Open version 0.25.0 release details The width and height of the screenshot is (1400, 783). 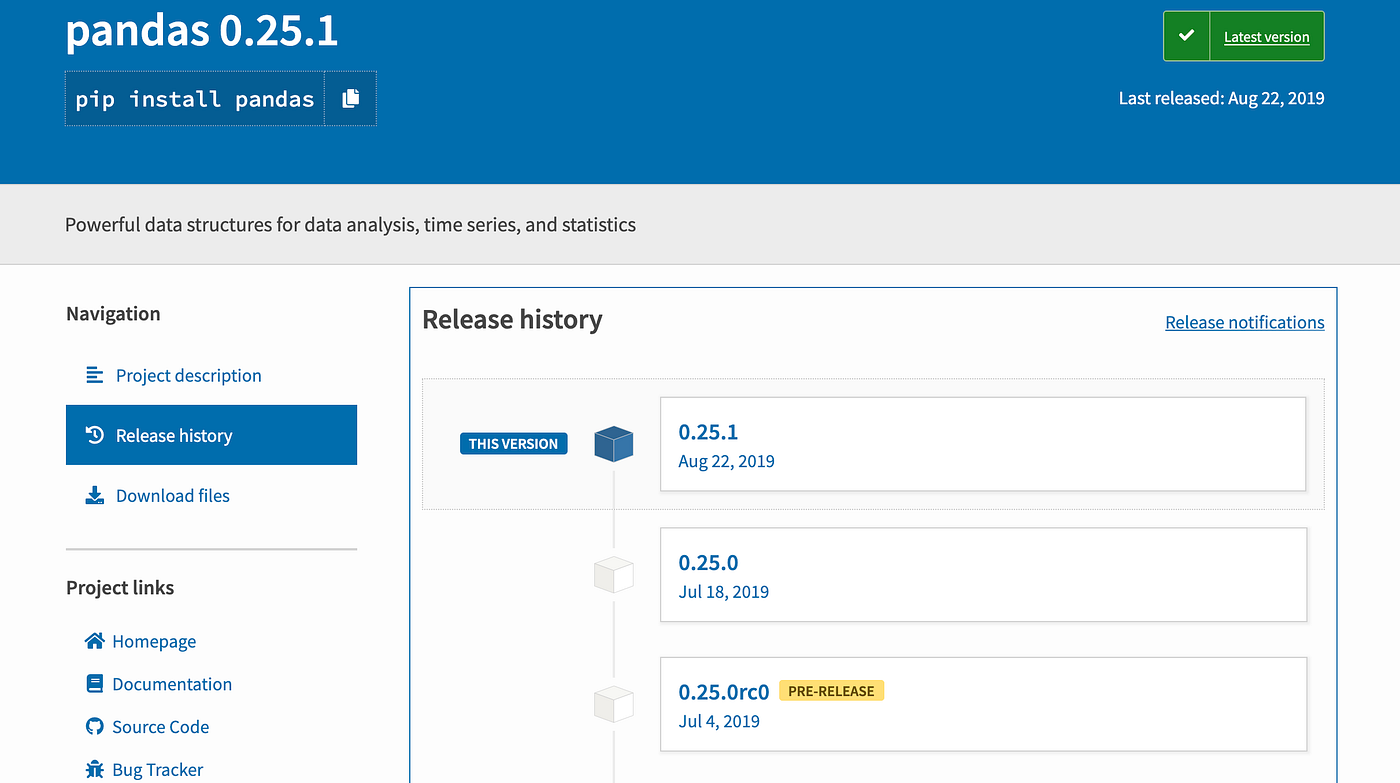[x=708, y=563]
